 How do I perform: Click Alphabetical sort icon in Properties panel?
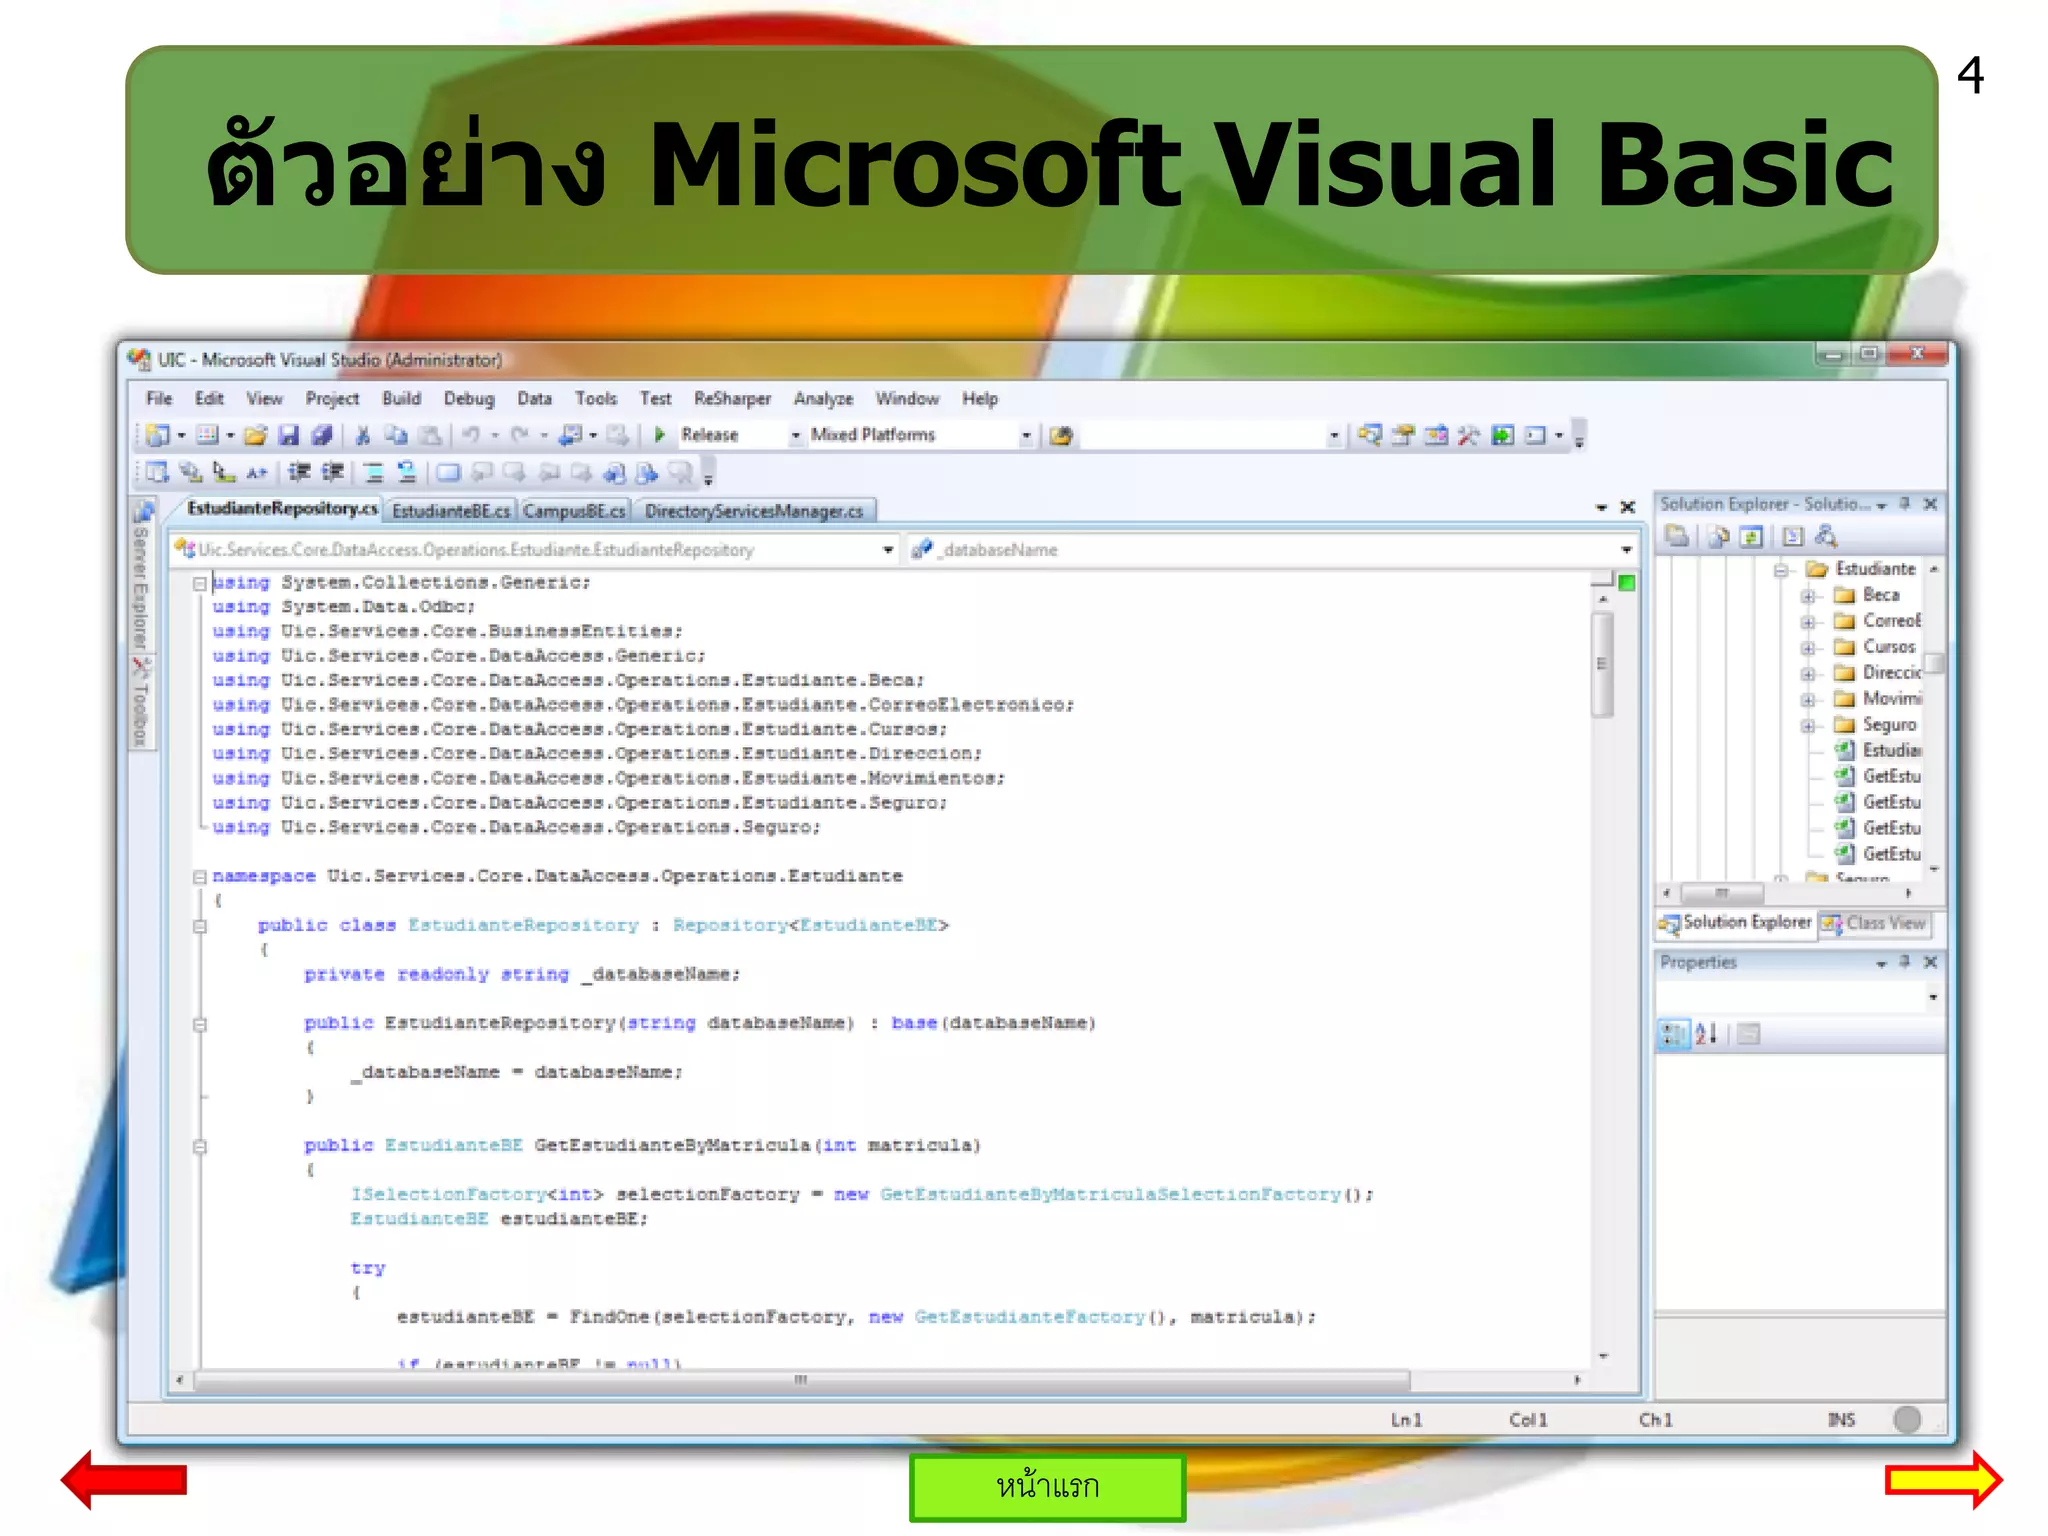[x=1707, y=1034]
